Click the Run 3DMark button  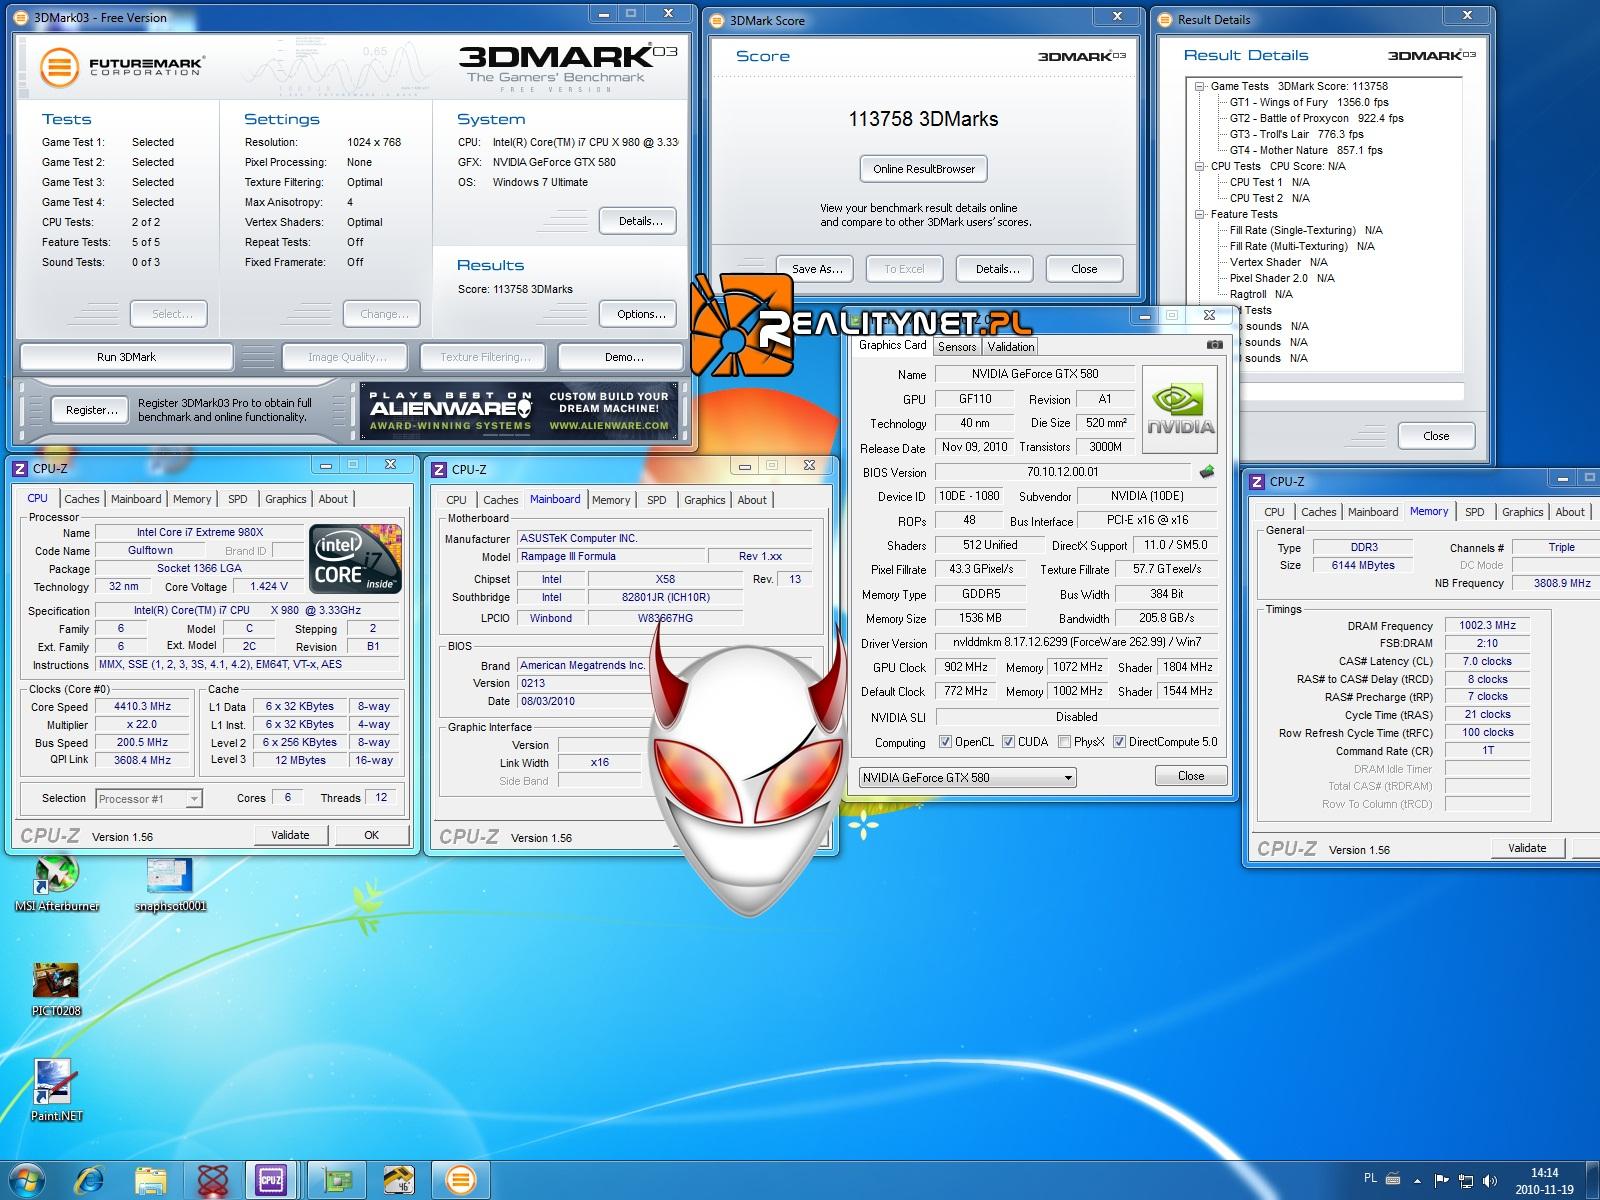126,357
